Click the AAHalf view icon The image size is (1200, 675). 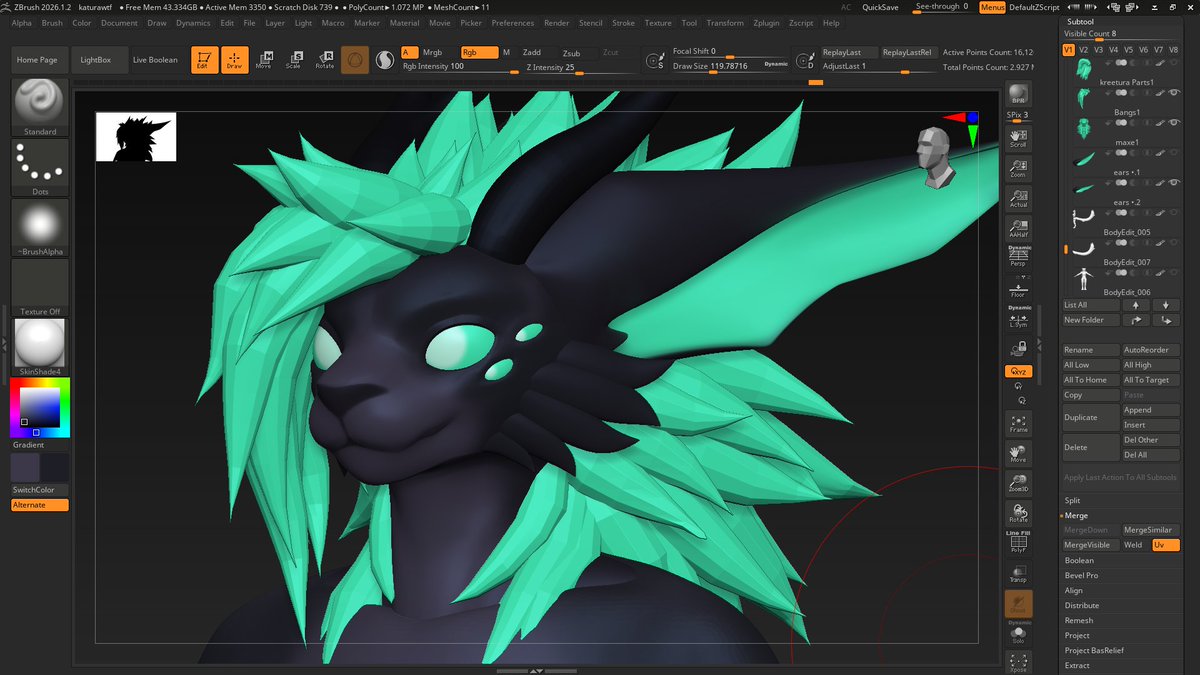coord(1018,227)
